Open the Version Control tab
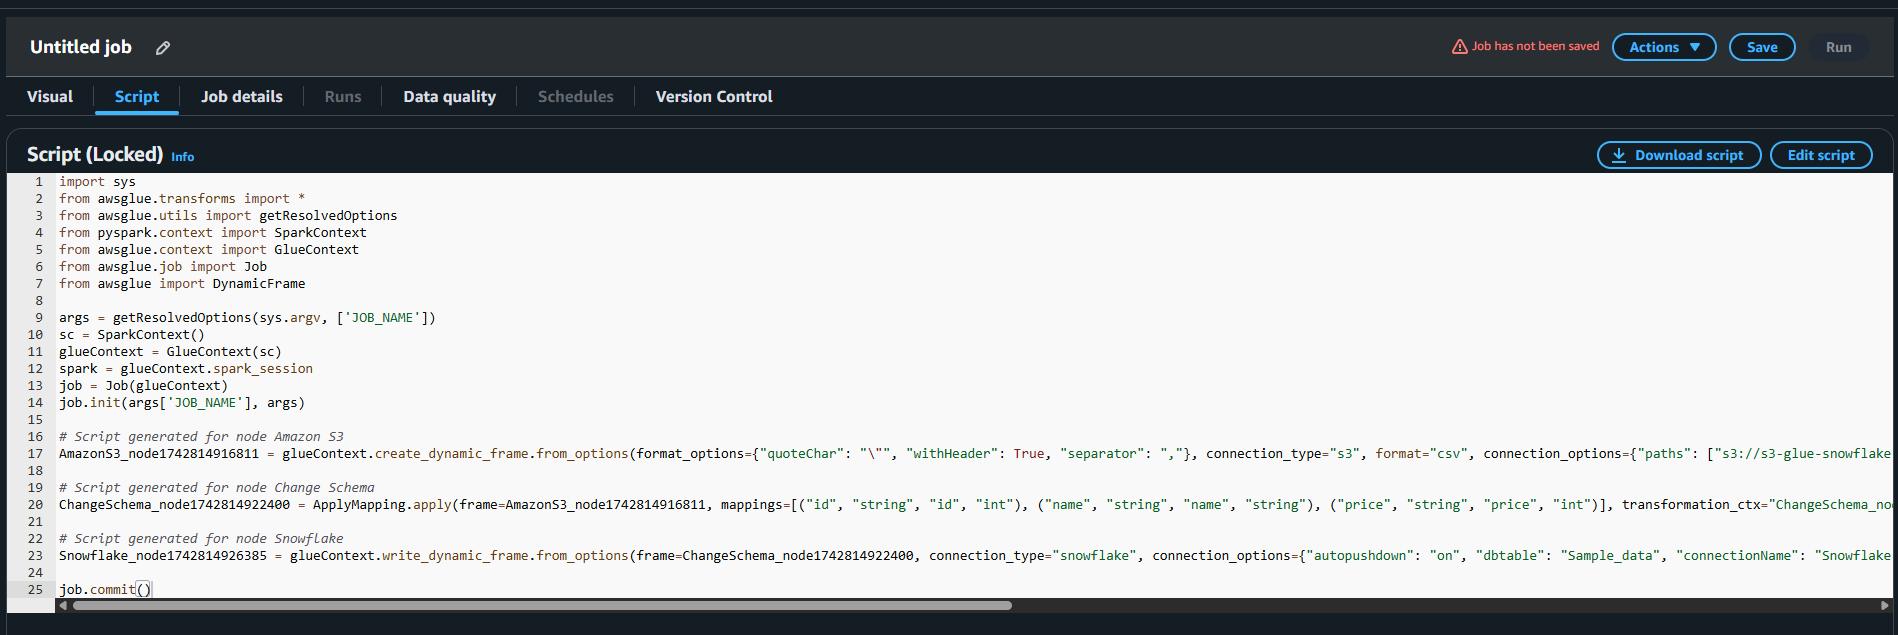Screen dimensions: 1898x635 [x=714, y=97]
